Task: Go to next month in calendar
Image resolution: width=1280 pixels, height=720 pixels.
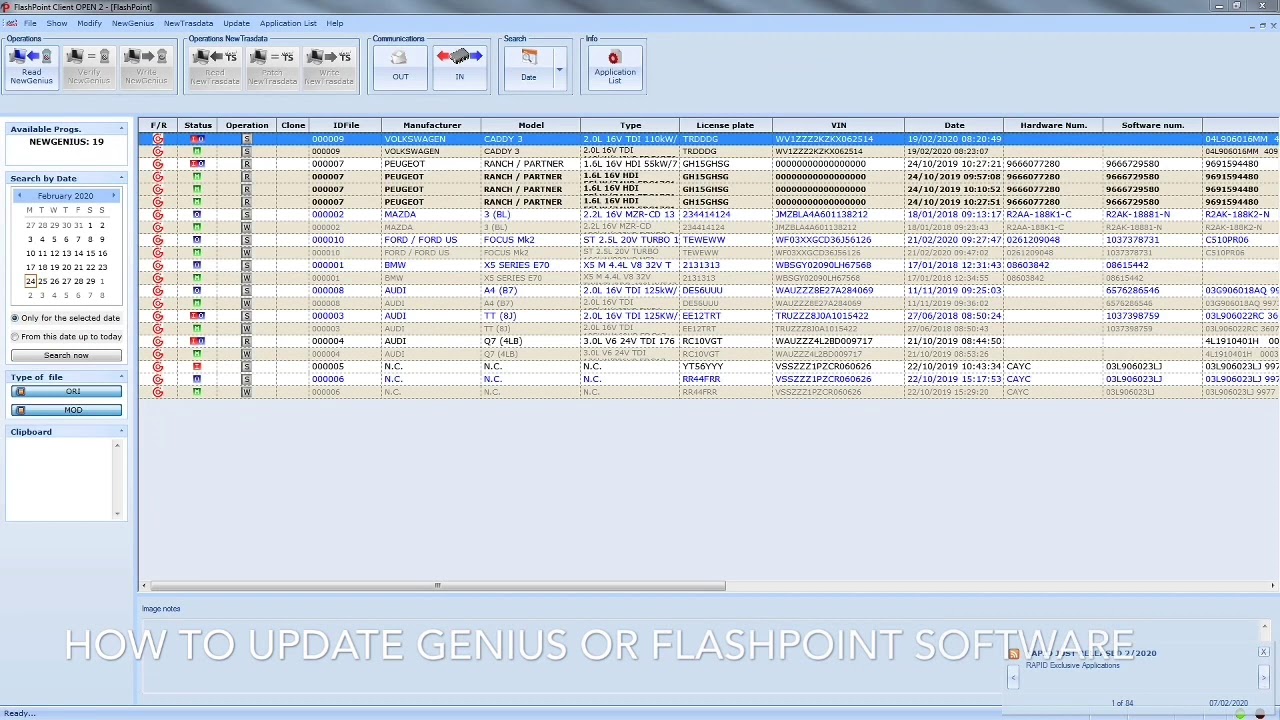Action: tap(116, 196)
